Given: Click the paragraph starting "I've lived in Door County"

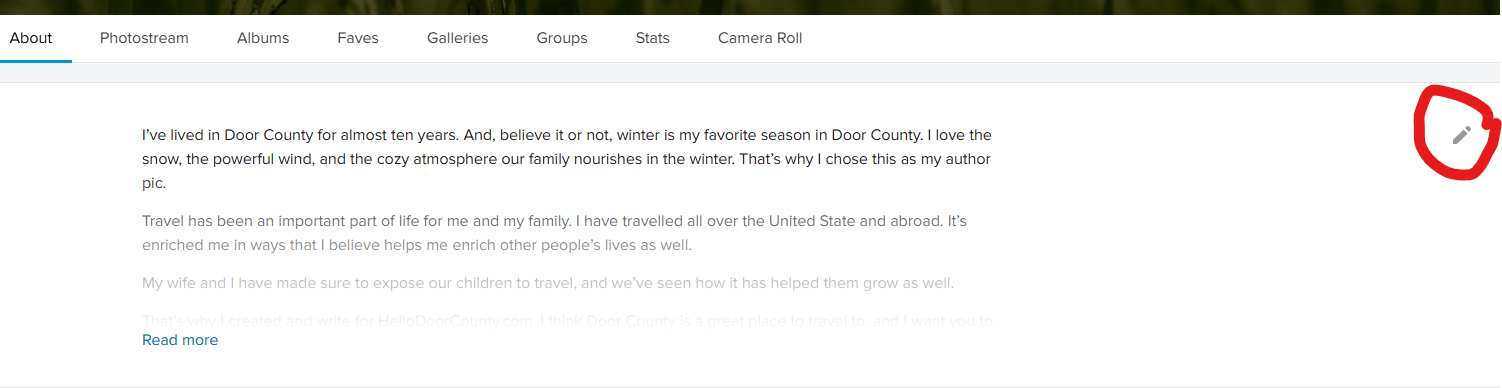Looking at the screenshot, I should (567, 159).
